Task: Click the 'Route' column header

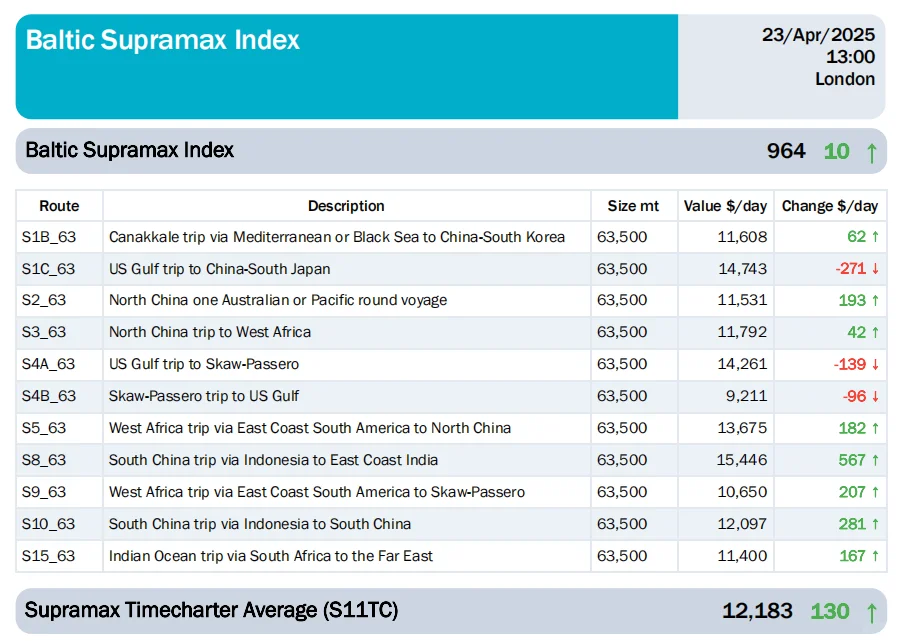Action: point(59,206)
